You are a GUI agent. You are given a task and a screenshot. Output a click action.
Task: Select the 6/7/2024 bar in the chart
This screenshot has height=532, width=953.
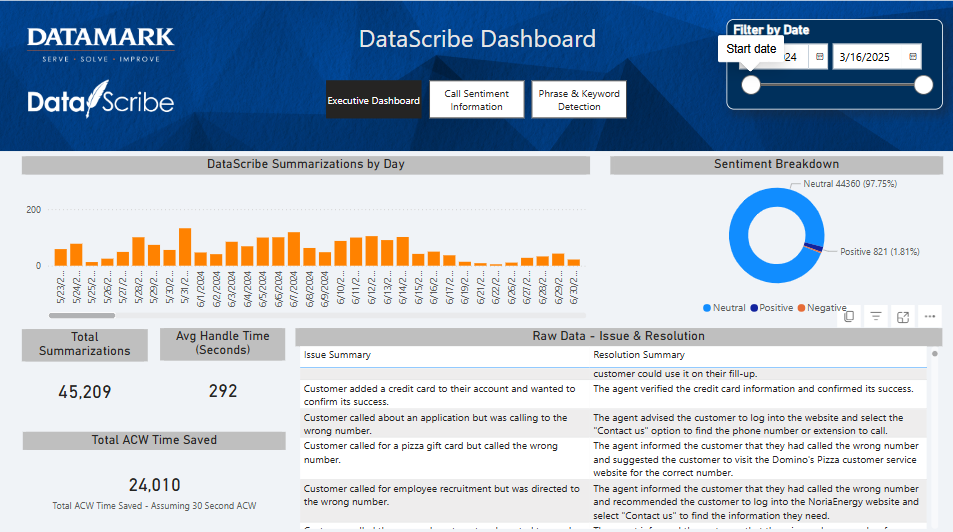pos(294,249)
